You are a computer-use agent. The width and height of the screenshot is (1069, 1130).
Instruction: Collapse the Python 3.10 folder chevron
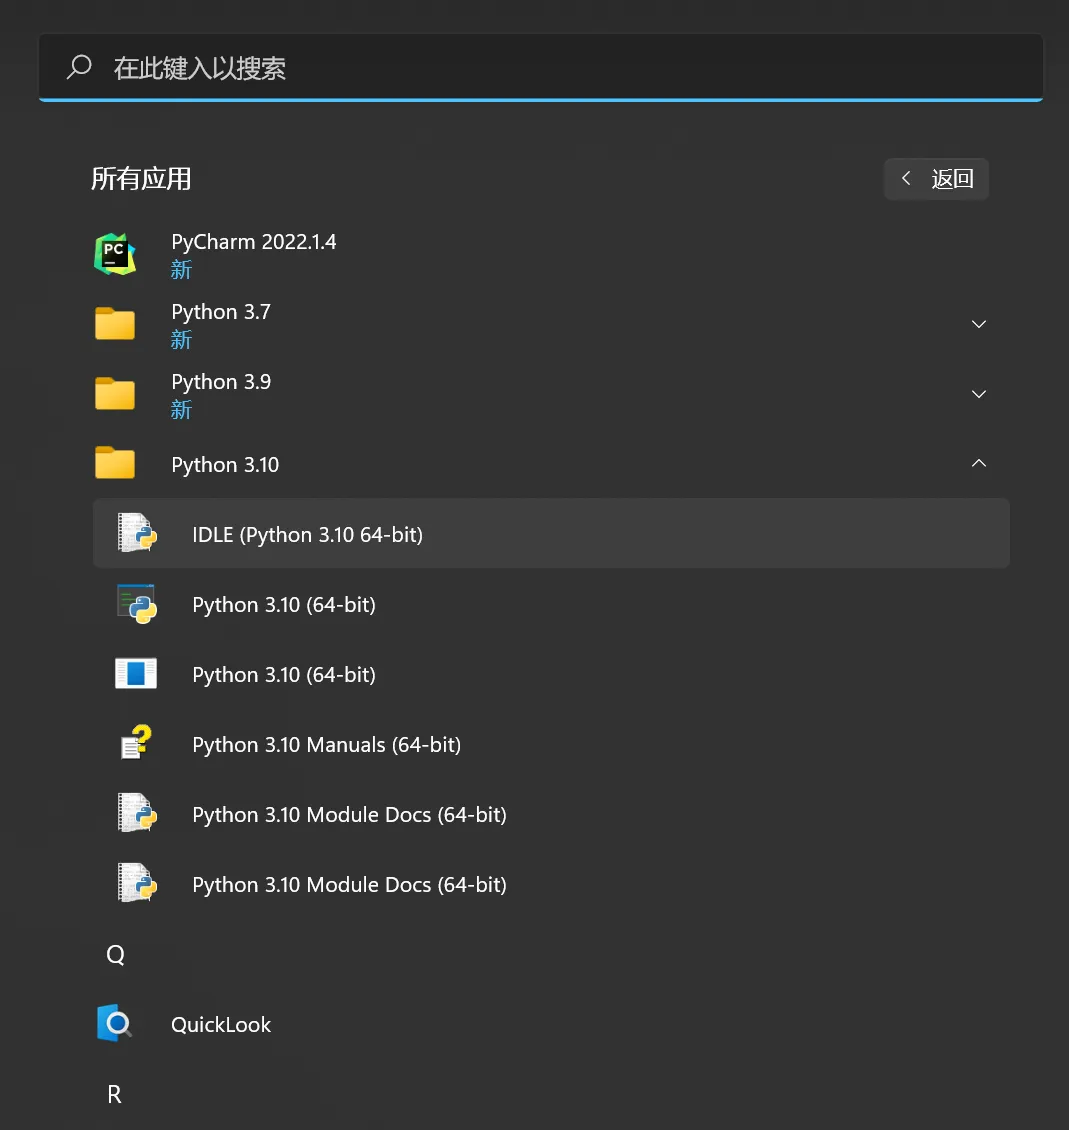(979, 464)
